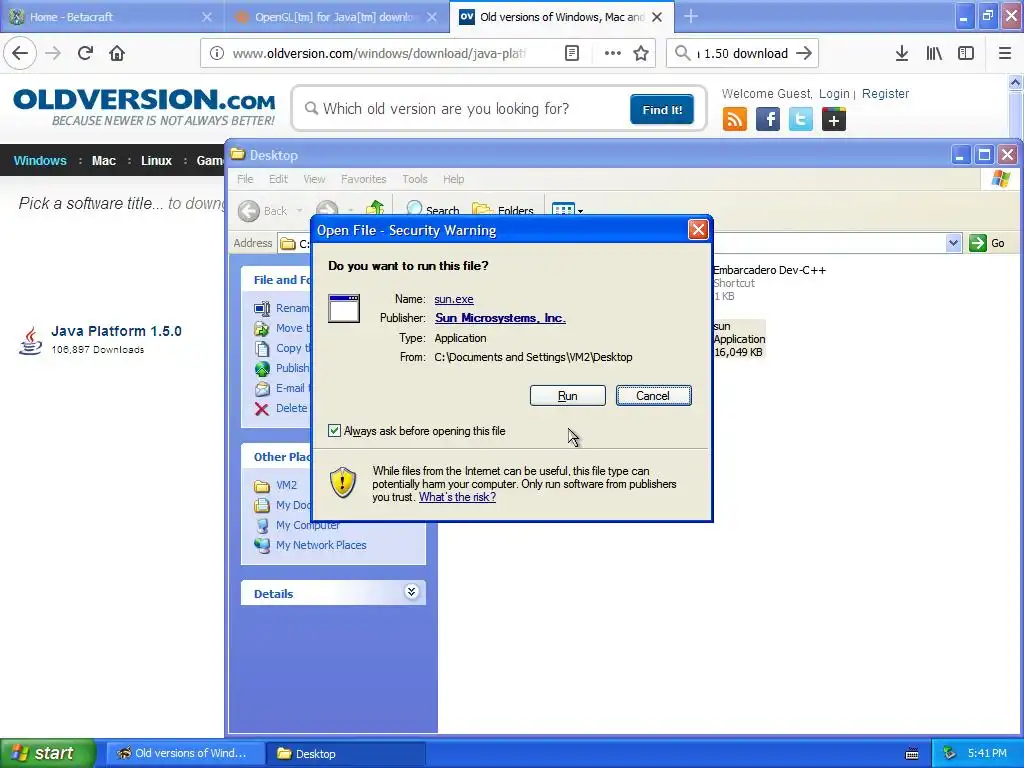Open the File menu in Desktop window
Viewport: 1024px width, 768px height.
(x=245, y=179)
